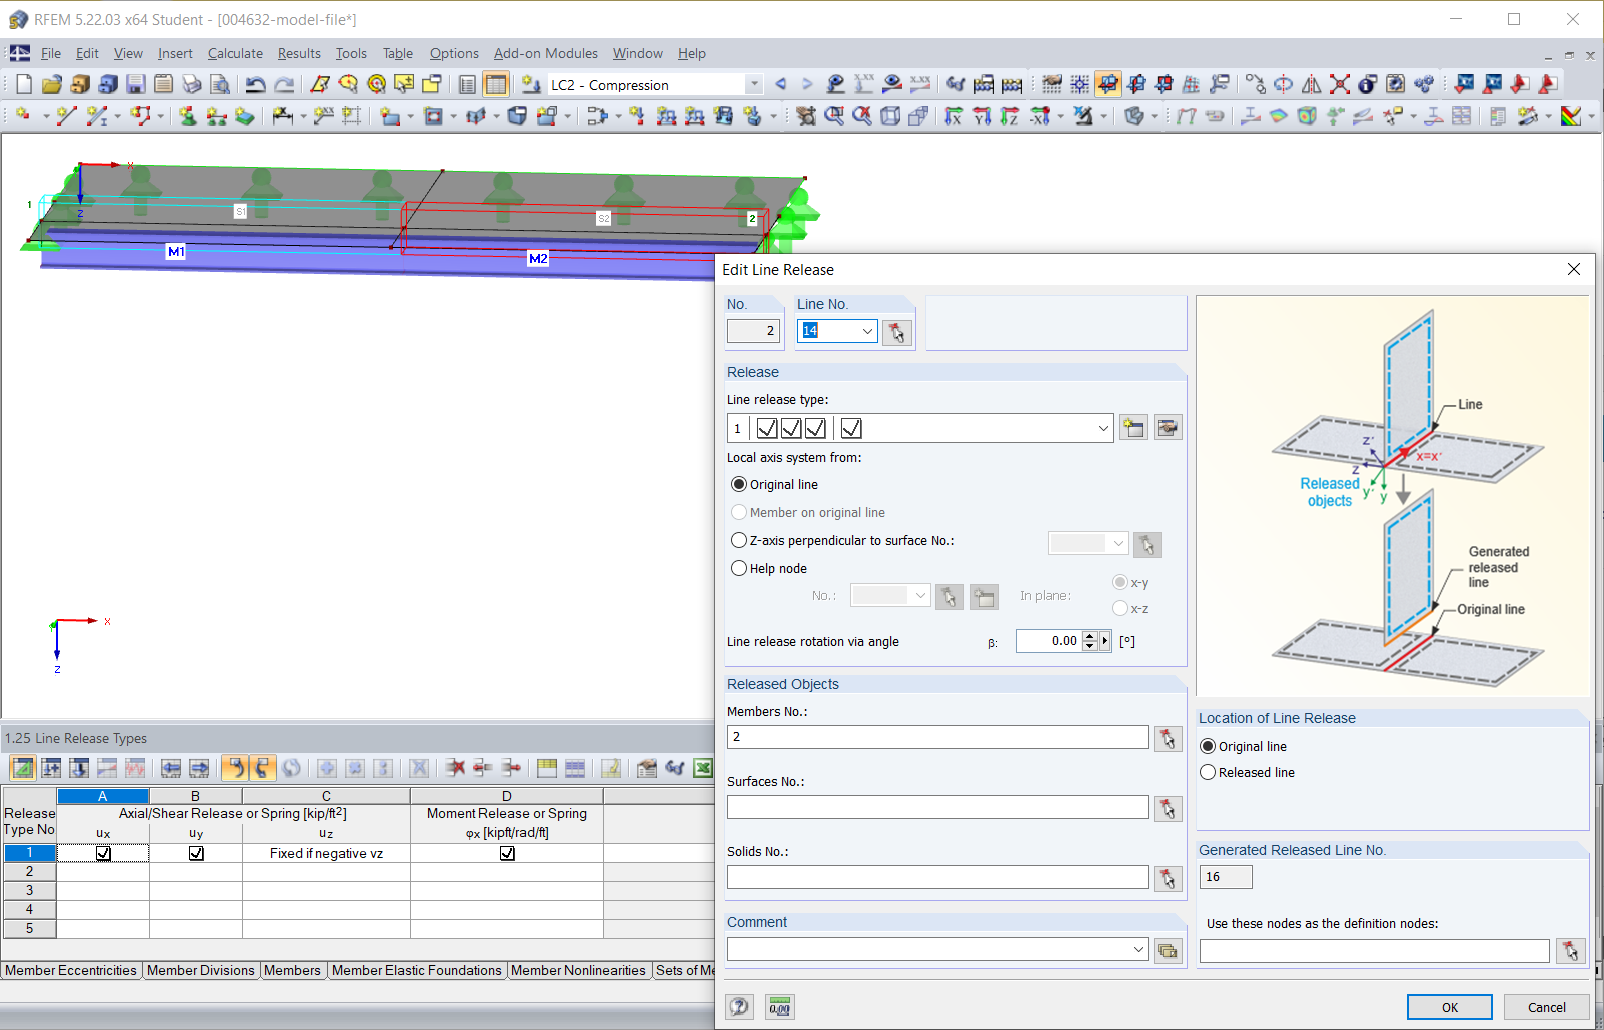Open the Add-on Modules menu
The height and width of the screenshot is (1030, 1604).
tap(546, 53)
